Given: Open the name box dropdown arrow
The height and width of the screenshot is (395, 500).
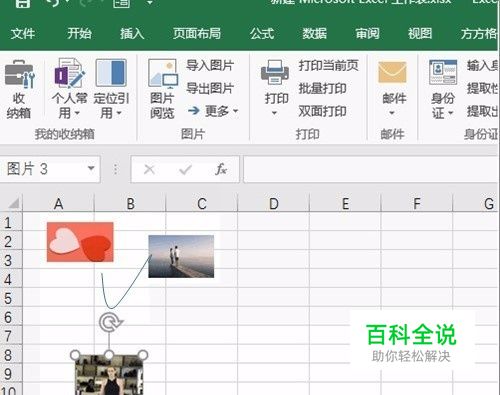Looking at the screenshot, I should (91, 169).
